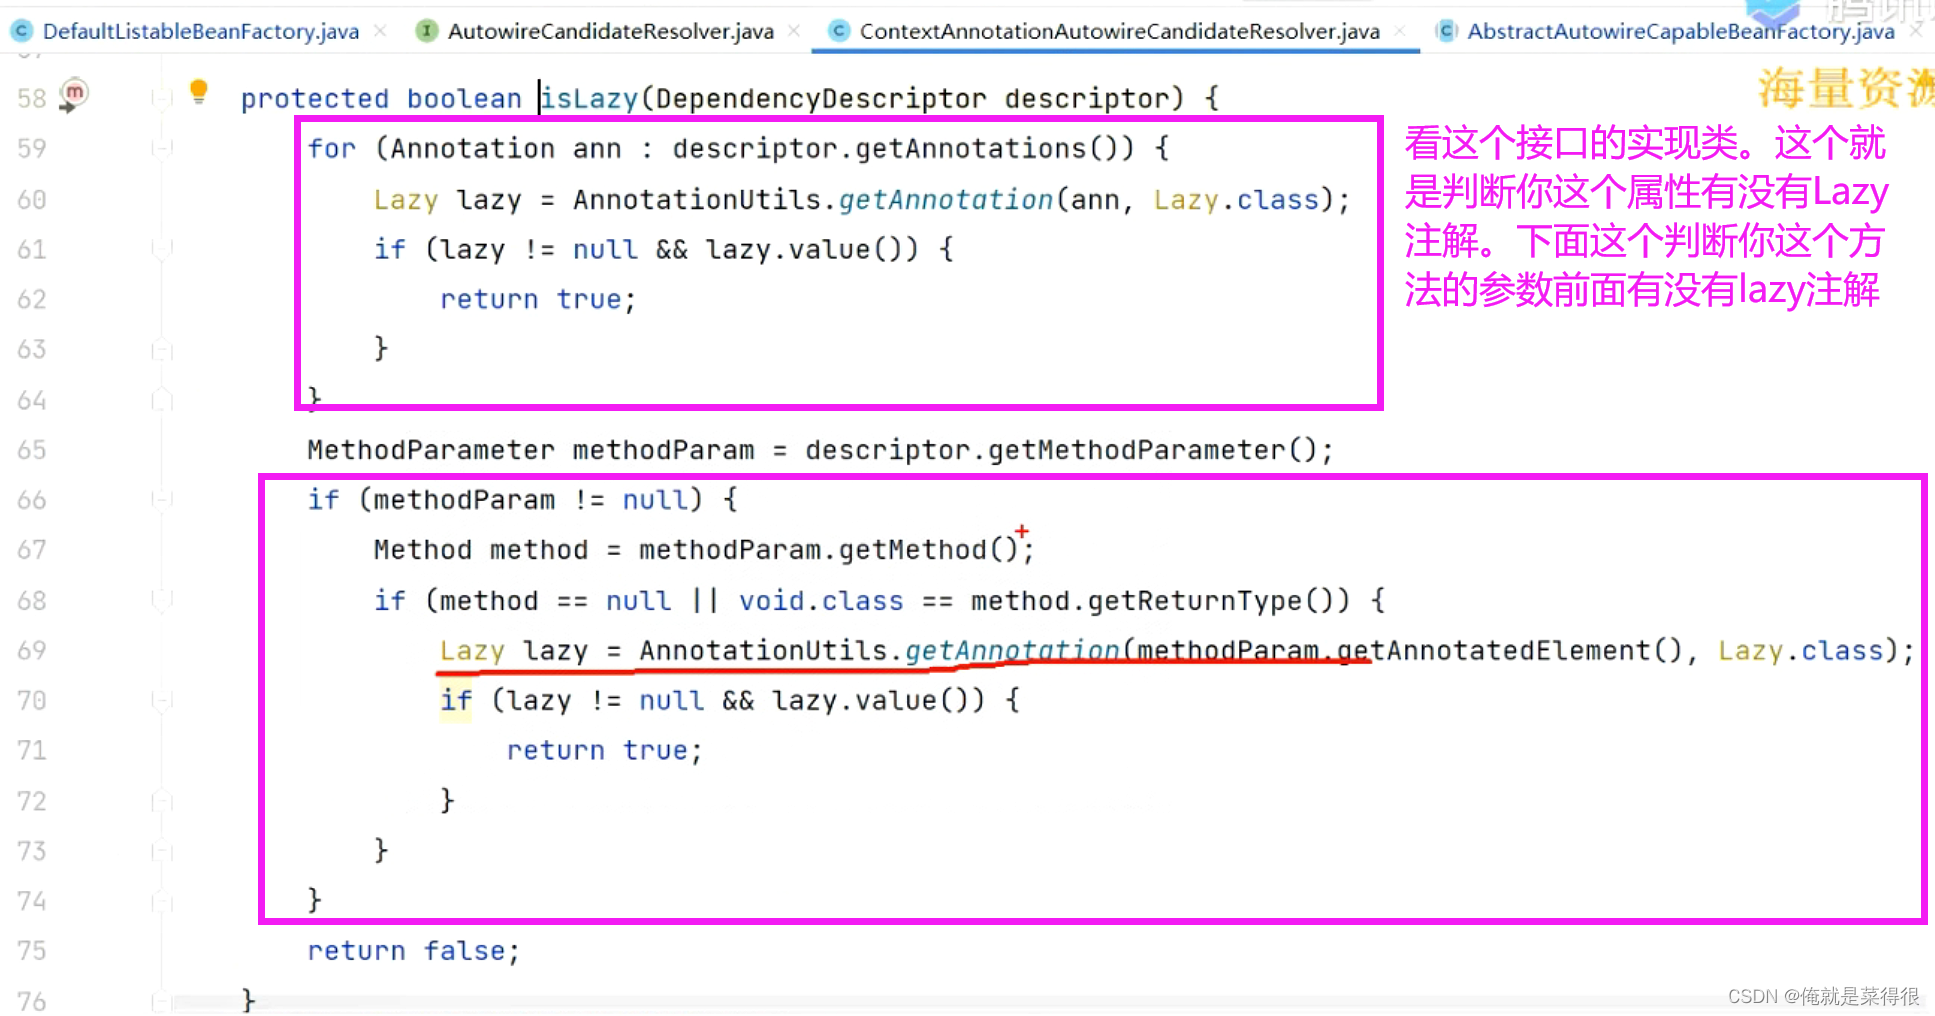This screenshot has width=1935, height=1016.
Task: Close the AutowireCandidateResolver.java tab
Action: pos(794,31)
